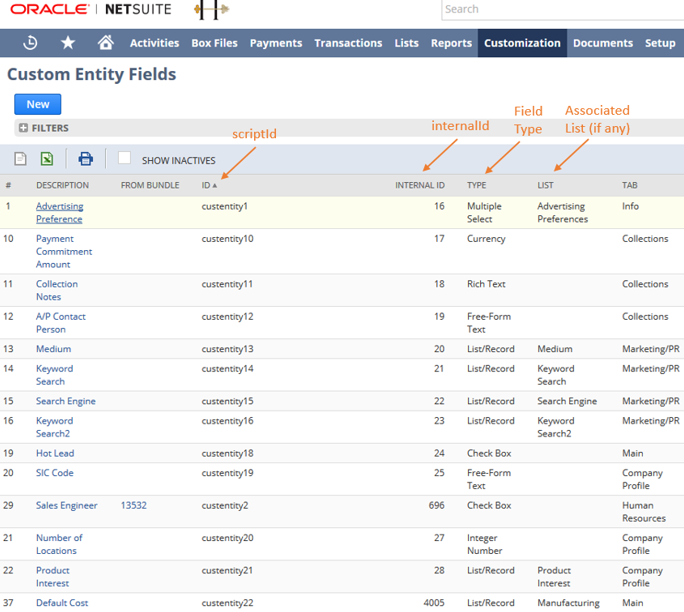The width and height of the screenshot is (684, 612).
Task: Print the list with printer icon
Action: pos(86,159)
